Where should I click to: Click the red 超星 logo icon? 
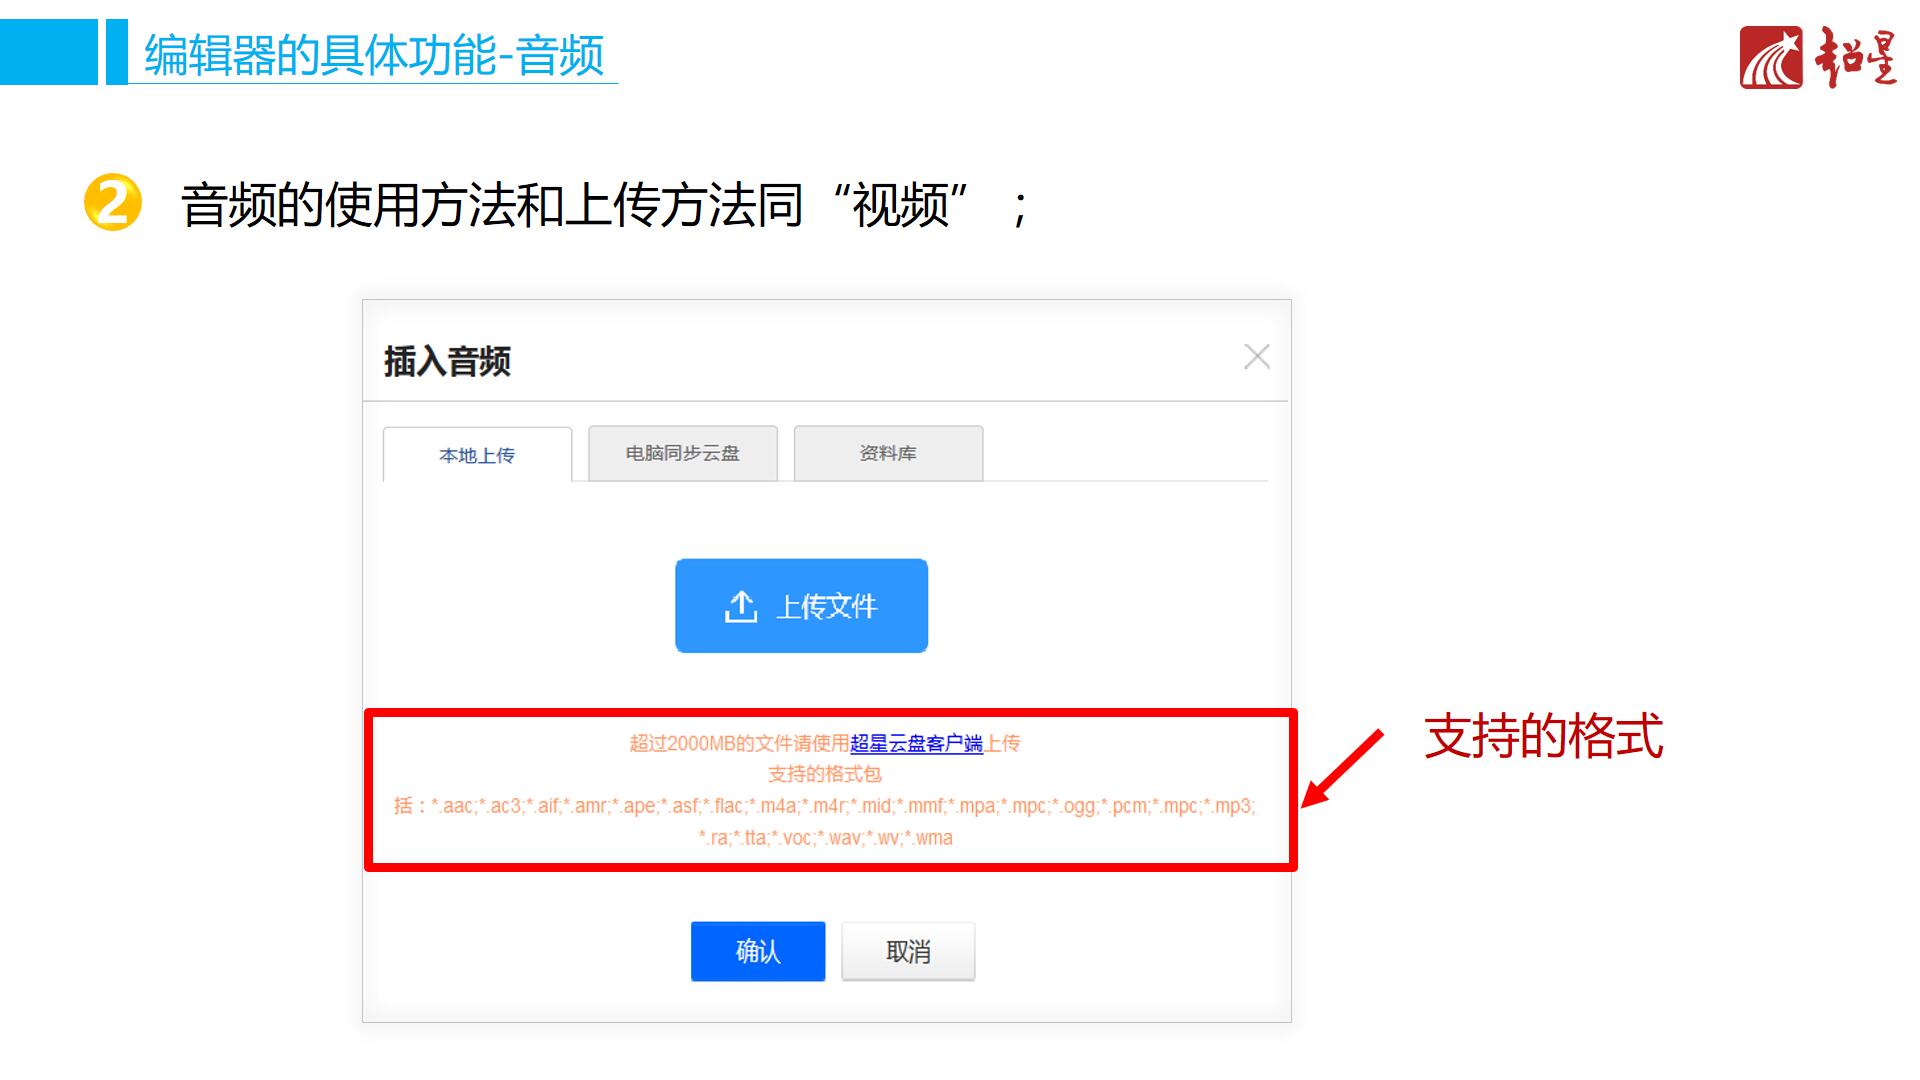pyautogui.click(x=1771, y=57)
